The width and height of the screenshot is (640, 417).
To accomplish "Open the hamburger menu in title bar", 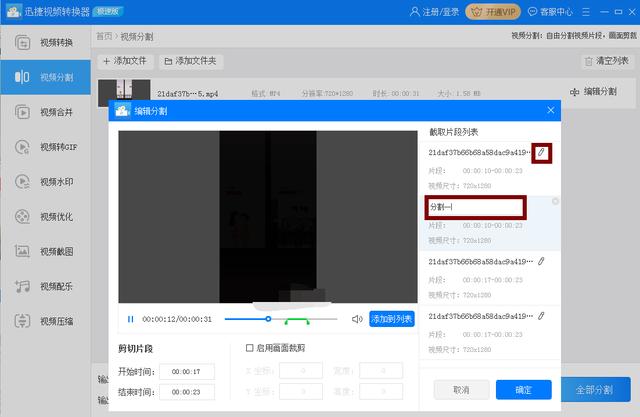I will (x=586, y=12).
